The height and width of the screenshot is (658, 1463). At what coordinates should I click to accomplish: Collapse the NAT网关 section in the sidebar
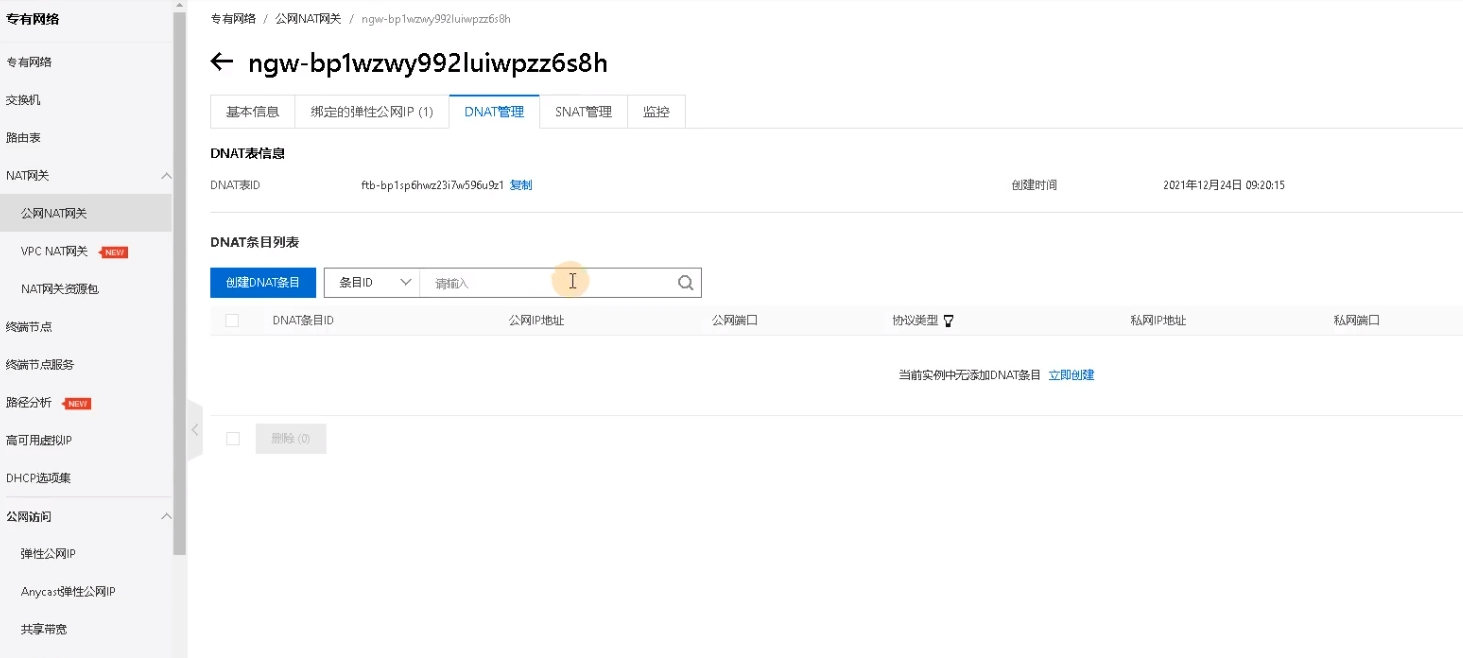[x=166, y=175]
